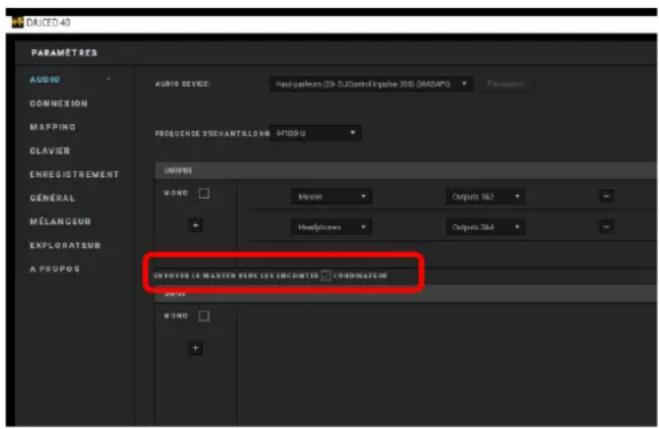The width and height of the screenshot is (659, 429).
Task: Open the Headphones channel dropdown
Action: [x=331, y=227]
